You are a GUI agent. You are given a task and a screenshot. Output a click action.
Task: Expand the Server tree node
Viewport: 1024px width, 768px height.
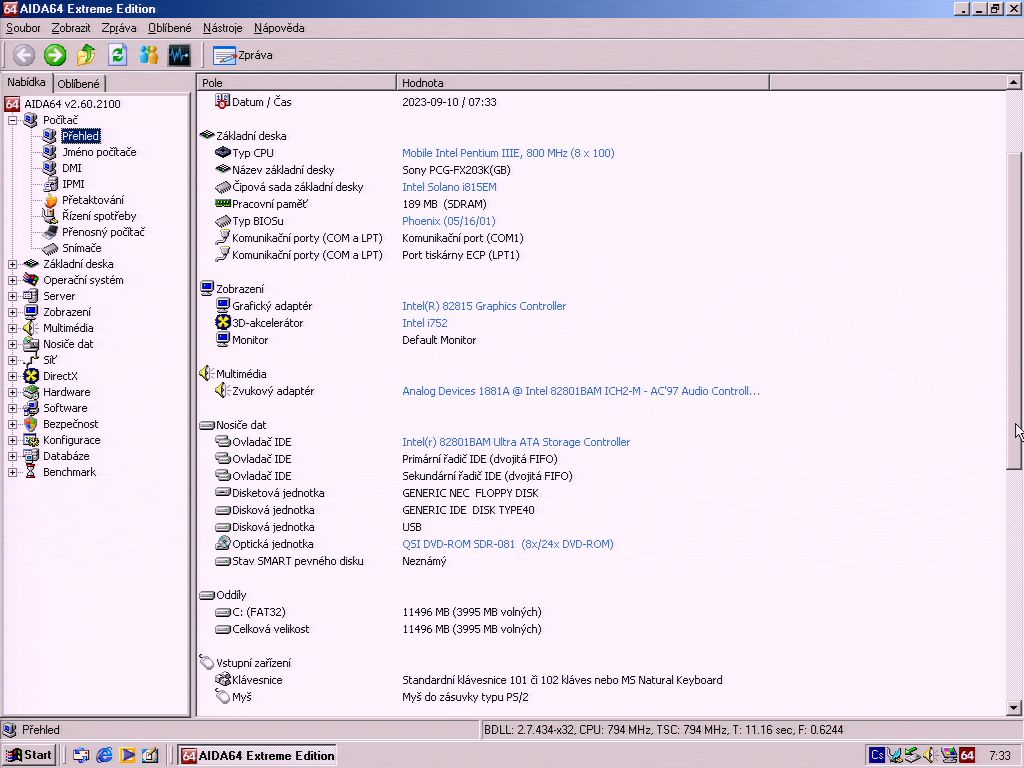pyautogui.click(x=12, y=296)
